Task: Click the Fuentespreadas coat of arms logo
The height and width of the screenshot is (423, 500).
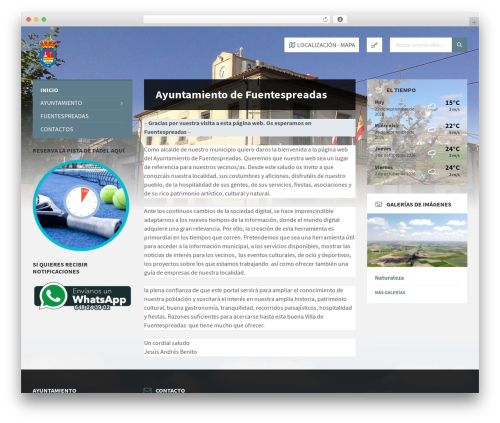Action: click(x=48, y=53)
